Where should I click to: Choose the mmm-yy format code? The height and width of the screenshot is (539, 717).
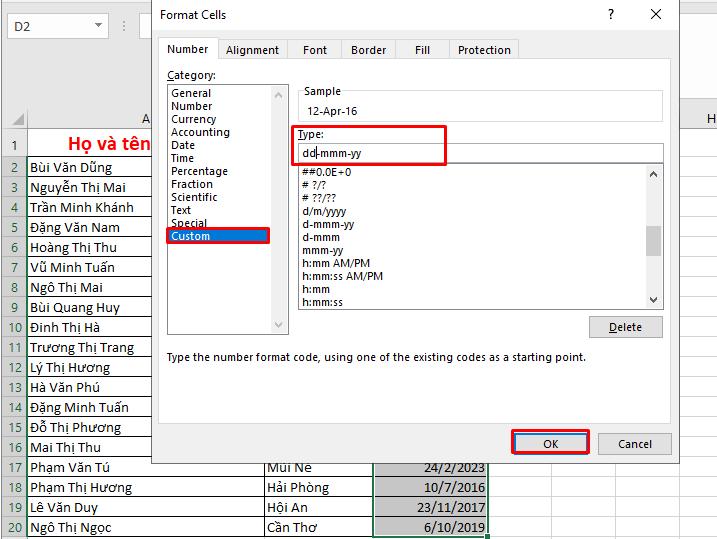[x=322, y=251]
